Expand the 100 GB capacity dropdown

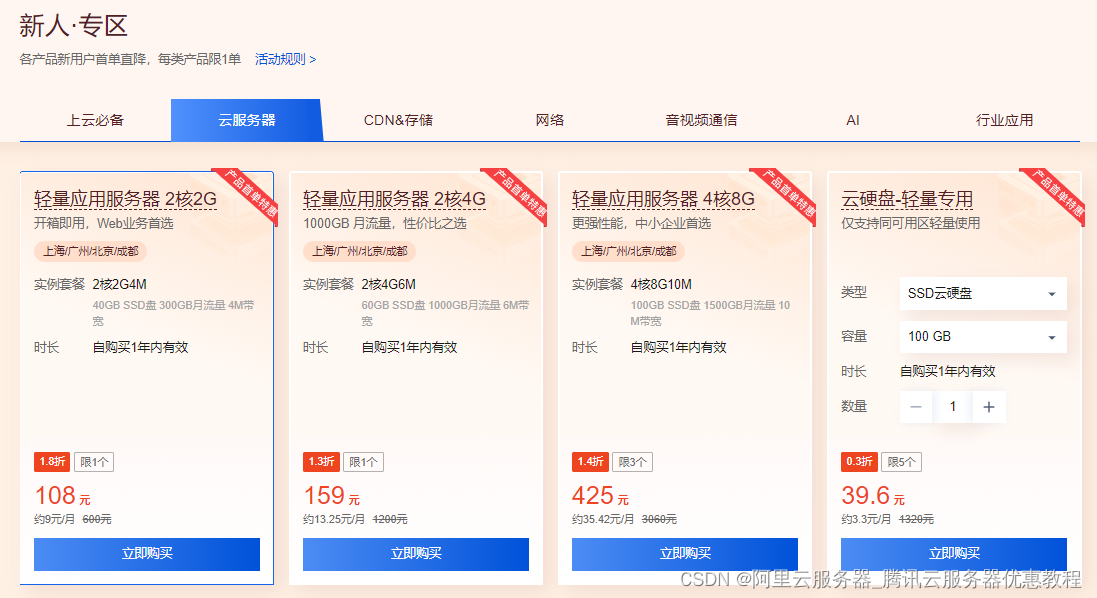coord(982,337)
